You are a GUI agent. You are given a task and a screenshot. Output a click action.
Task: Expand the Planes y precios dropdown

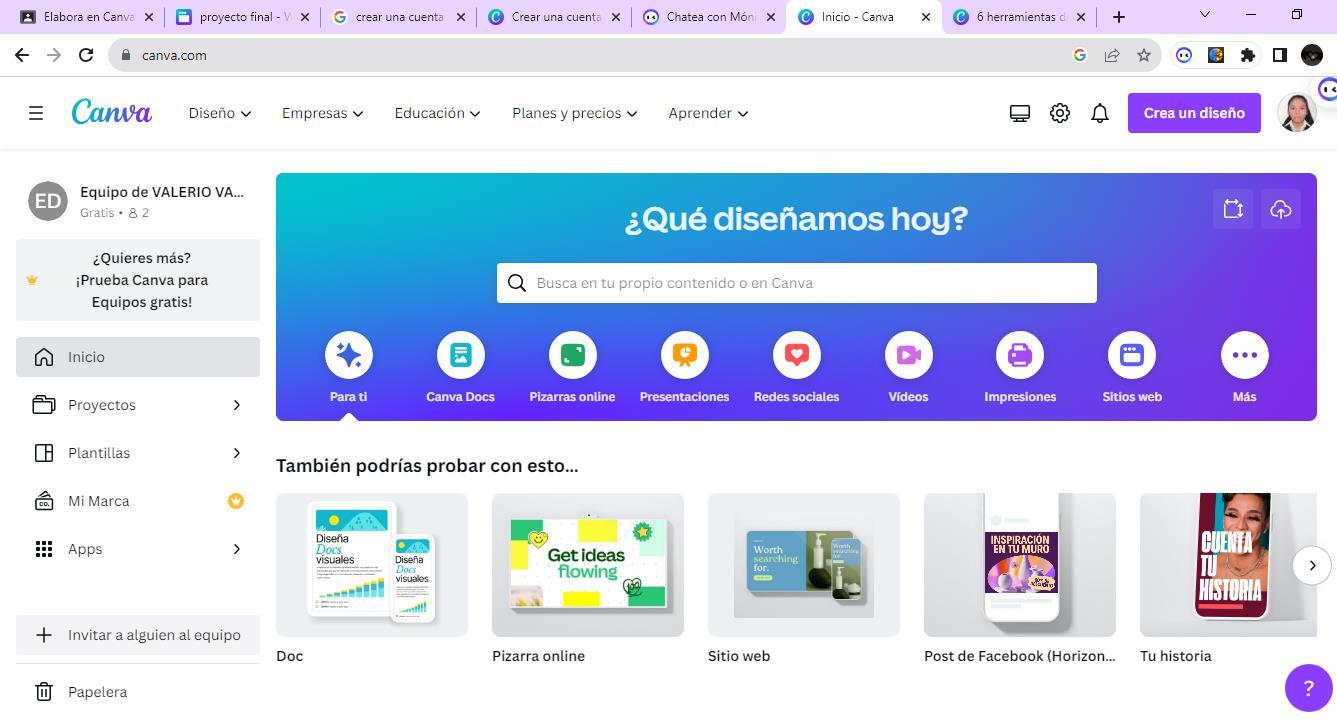point(575,113)
